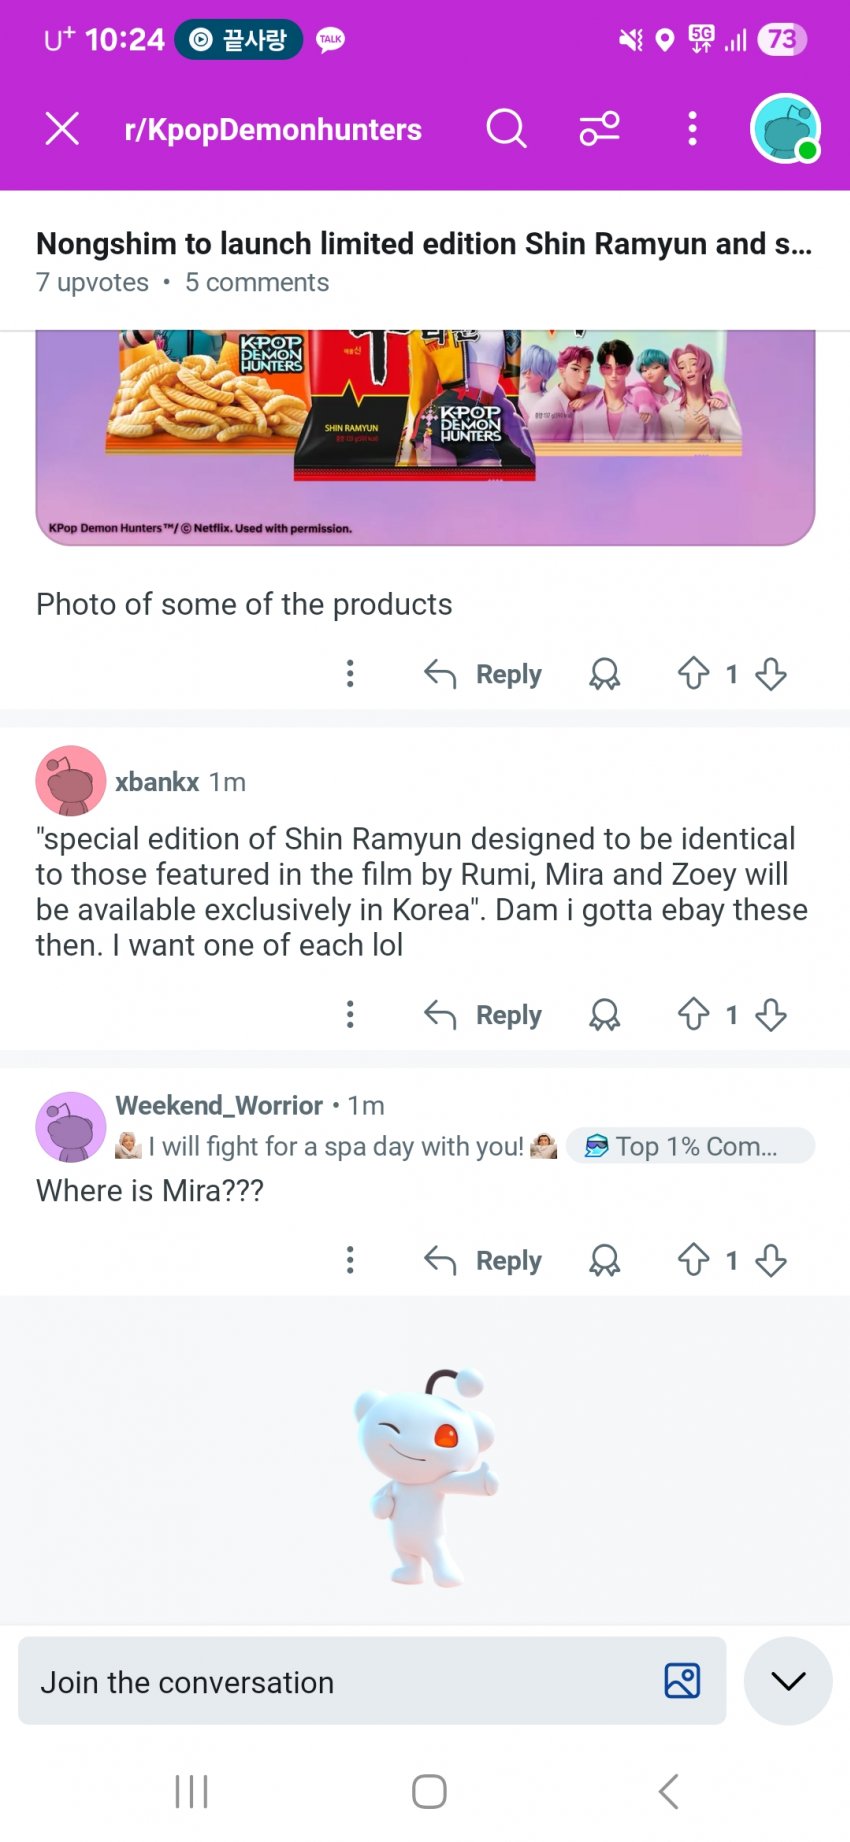Downvote xbankx's comment
This screenshot has height=1842, width=850.
coord(771,1015)
